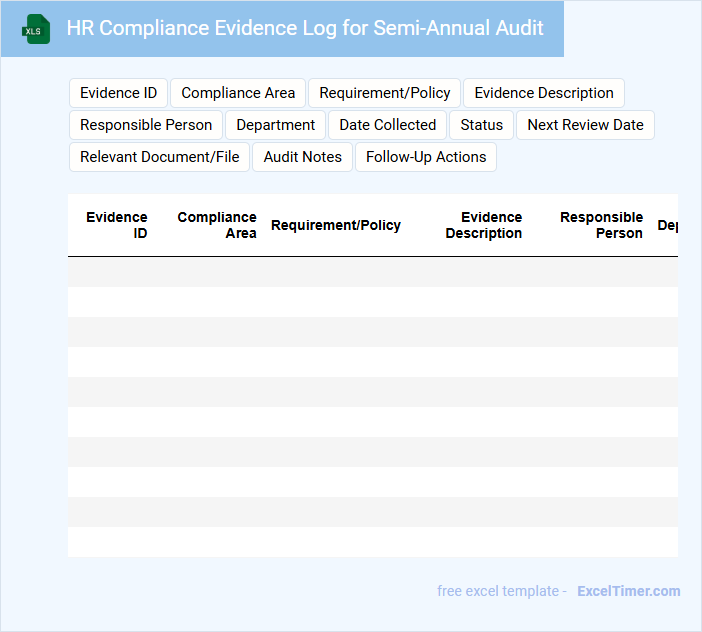Click the Evidence ID column header
This screenshot has width=702, height=632.
pyautogui.click(x=117, y=225)
